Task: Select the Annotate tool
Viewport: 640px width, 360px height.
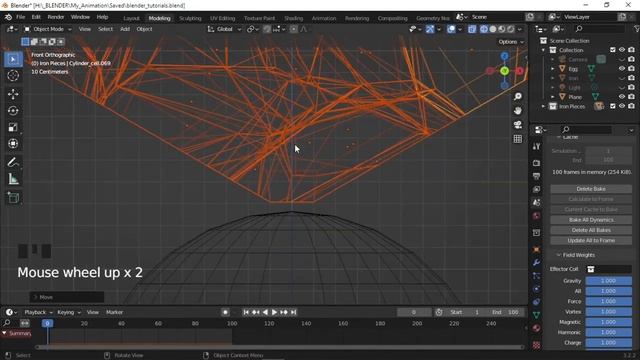Action: [13, 162]
